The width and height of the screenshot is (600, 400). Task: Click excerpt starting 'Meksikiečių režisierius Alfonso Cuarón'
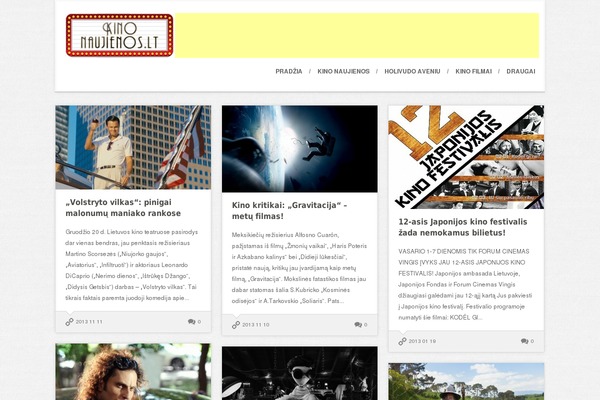click(299, 268)
